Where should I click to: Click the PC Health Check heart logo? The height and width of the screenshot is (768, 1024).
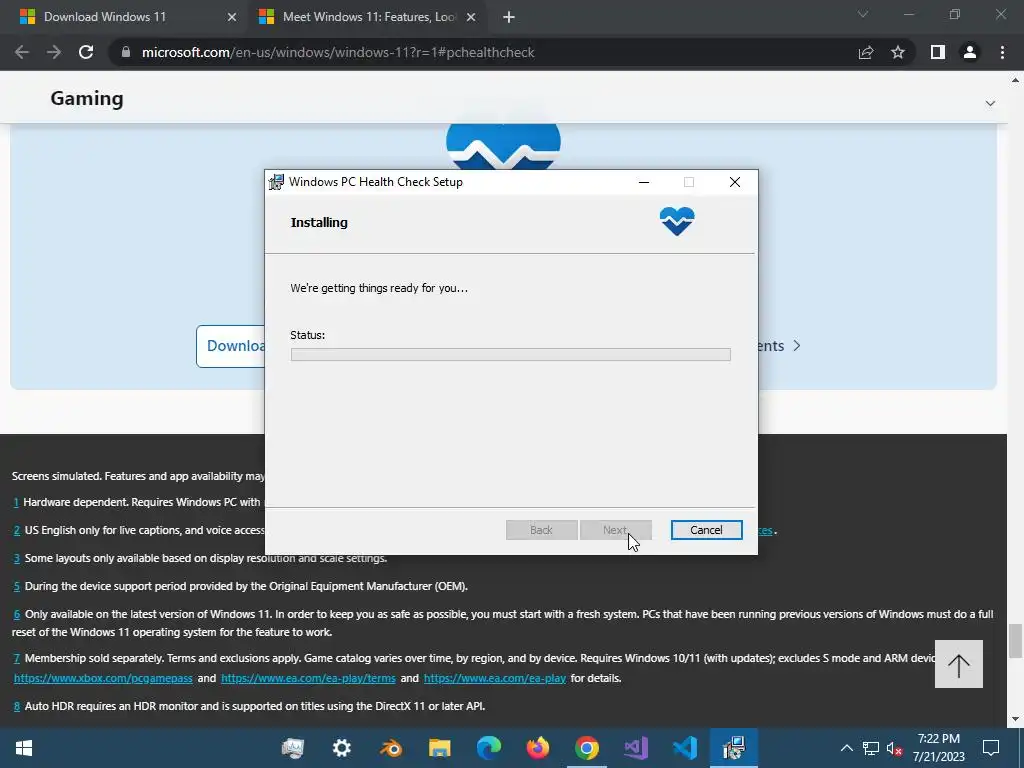pos(677,221)
